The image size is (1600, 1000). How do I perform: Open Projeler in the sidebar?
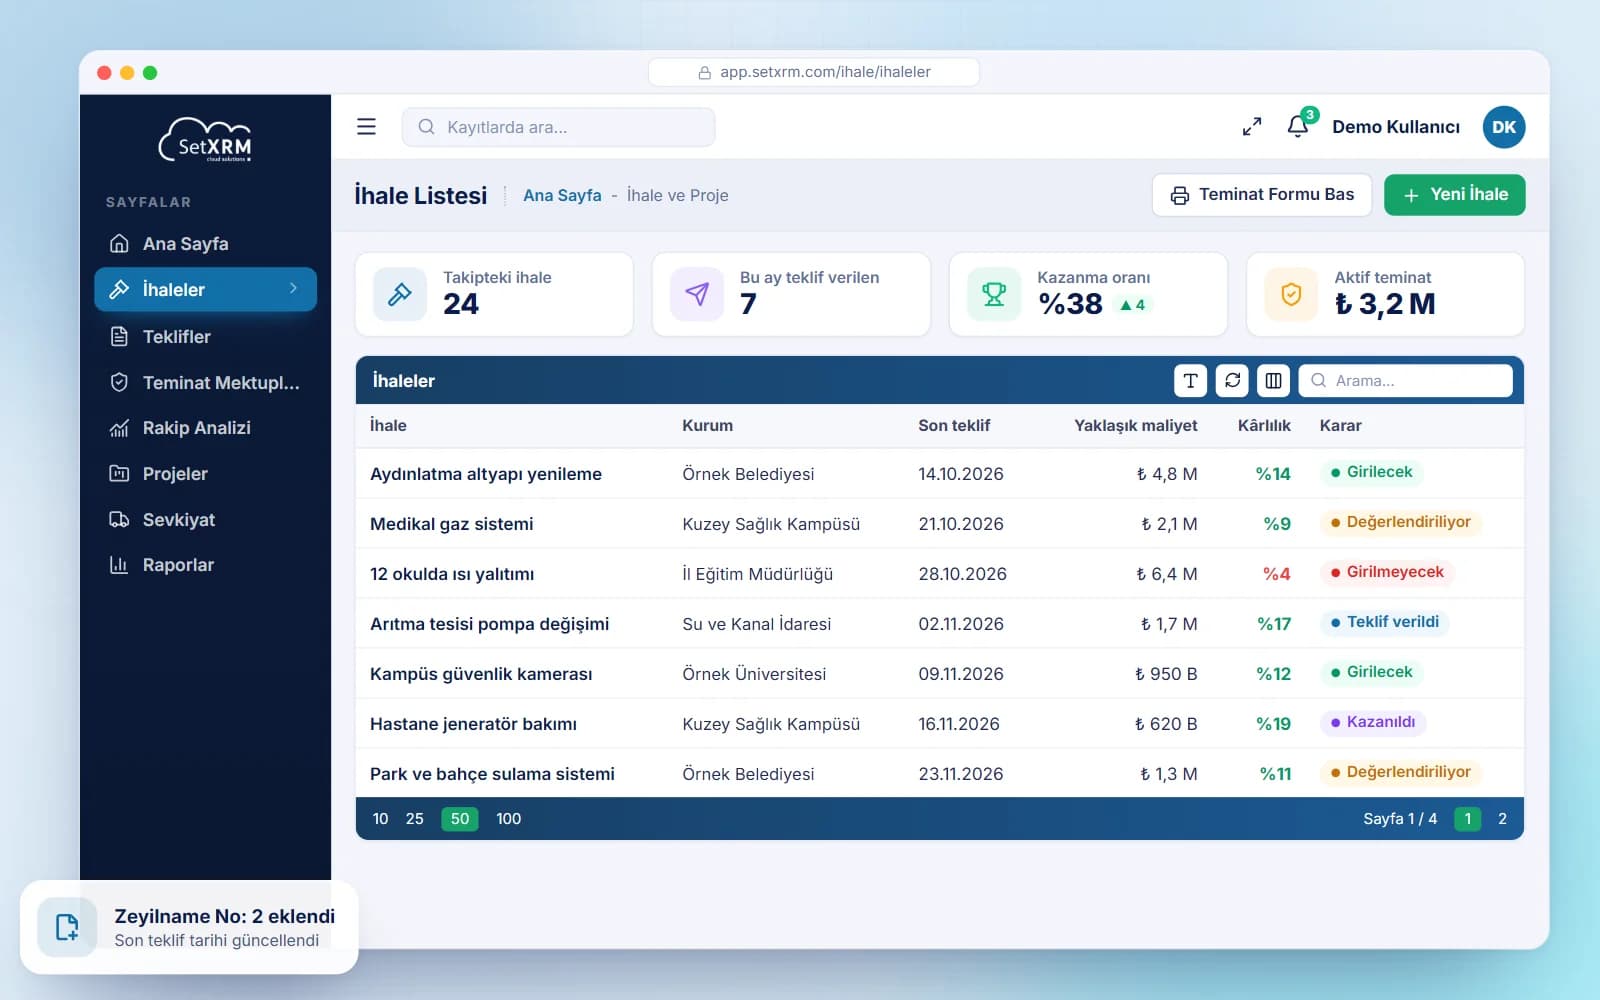click(205, 474)
